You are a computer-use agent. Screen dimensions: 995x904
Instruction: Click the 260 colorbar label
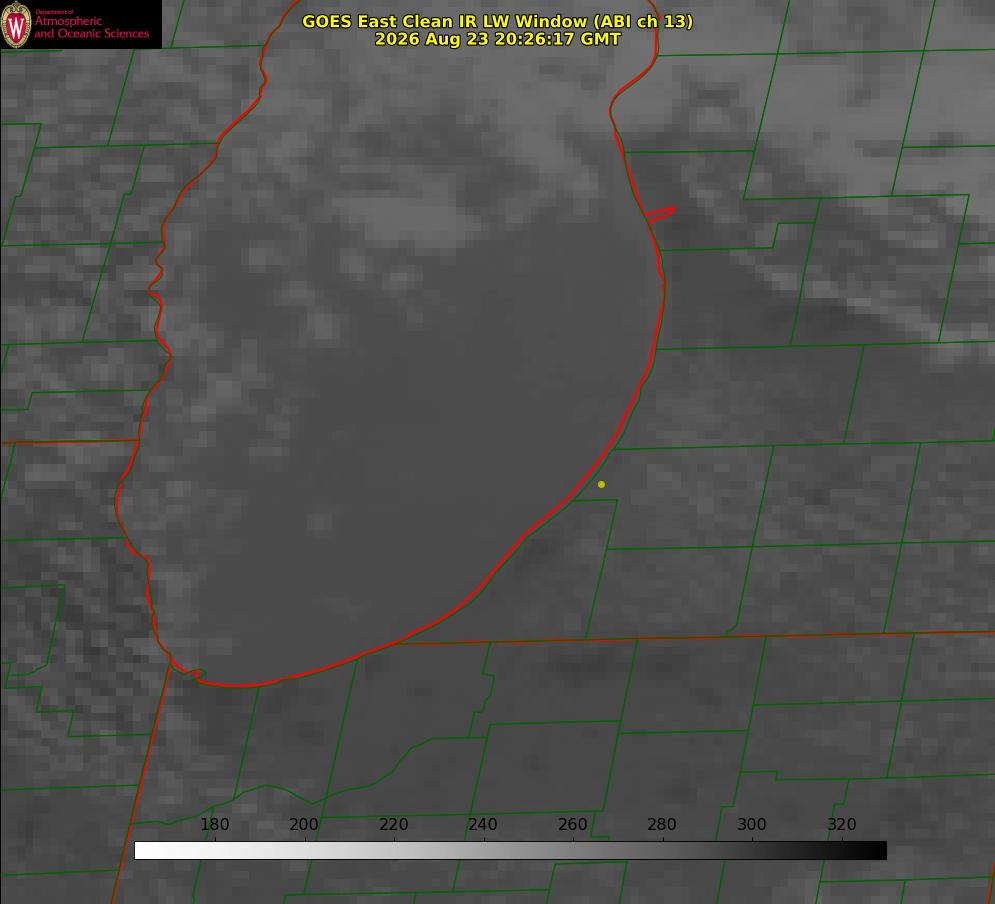pos(572,824)
